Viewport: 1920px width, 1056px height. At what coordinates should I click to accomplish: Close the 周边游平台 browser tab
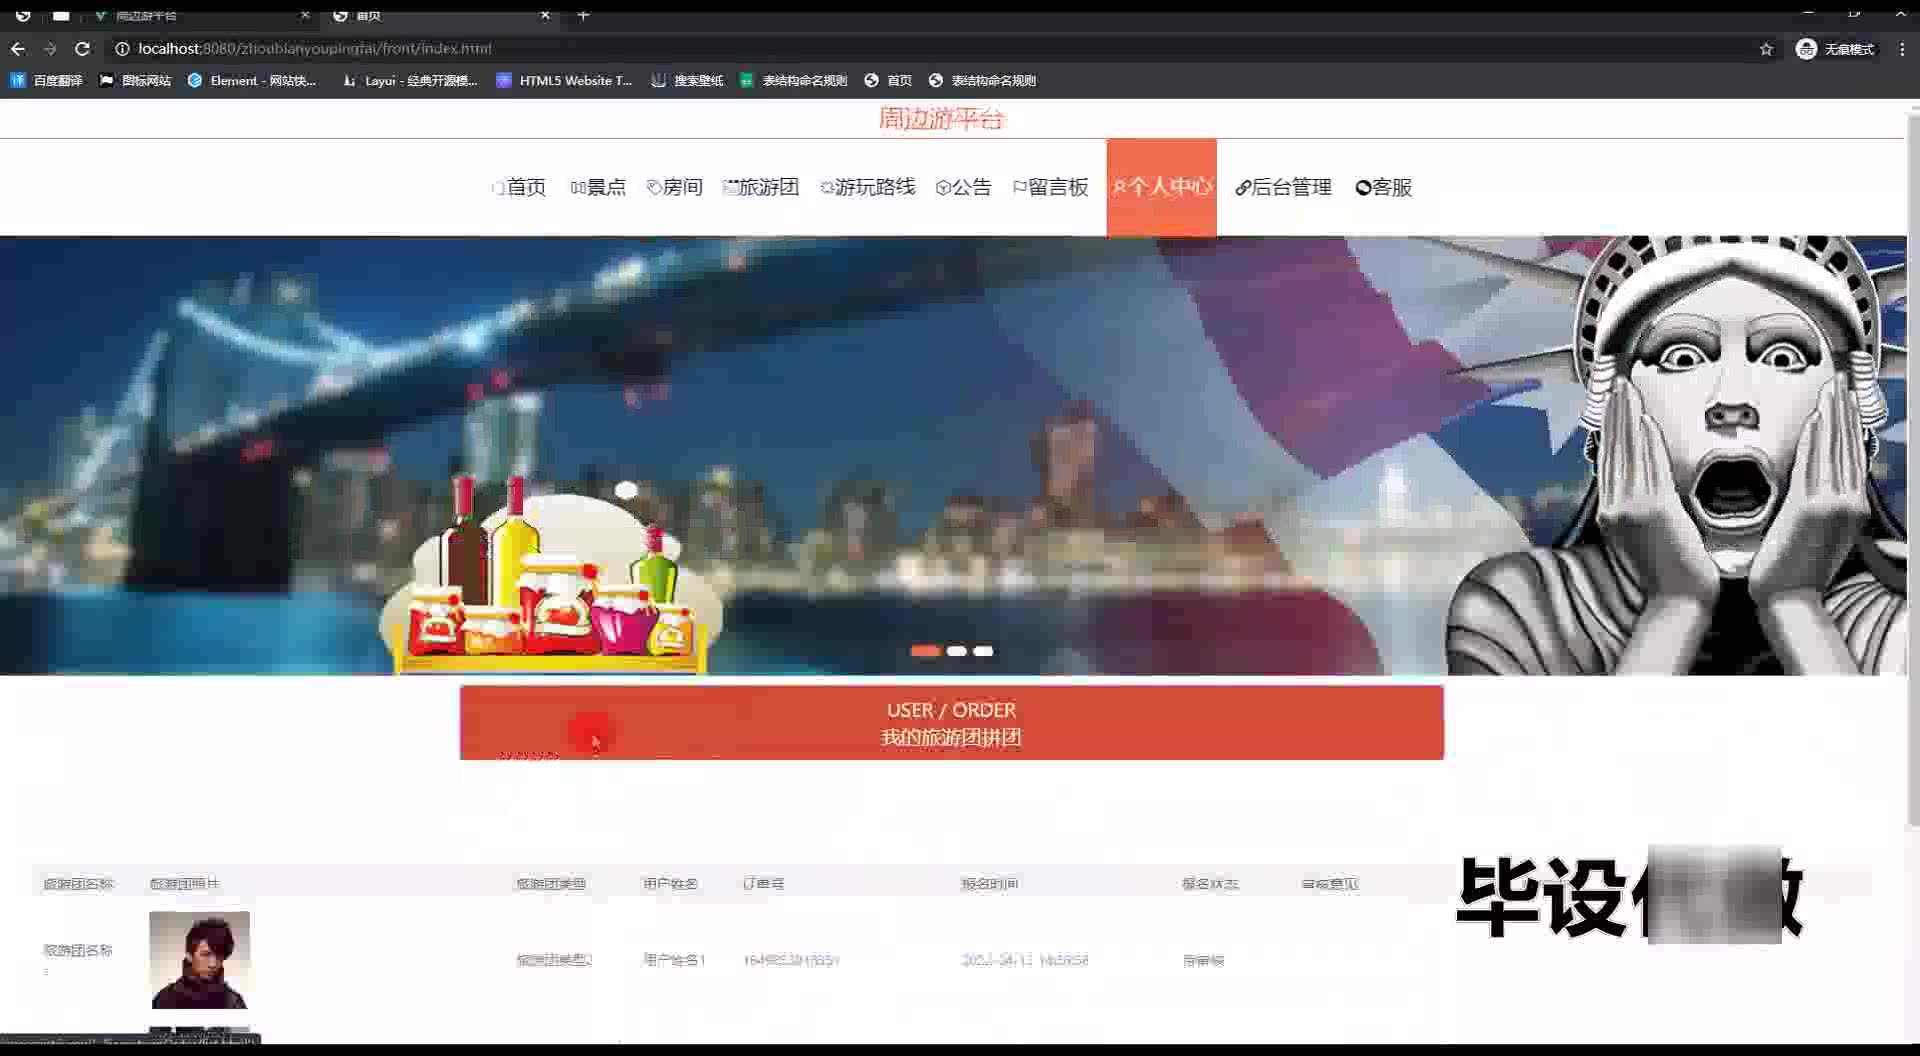tap(305, 15)
